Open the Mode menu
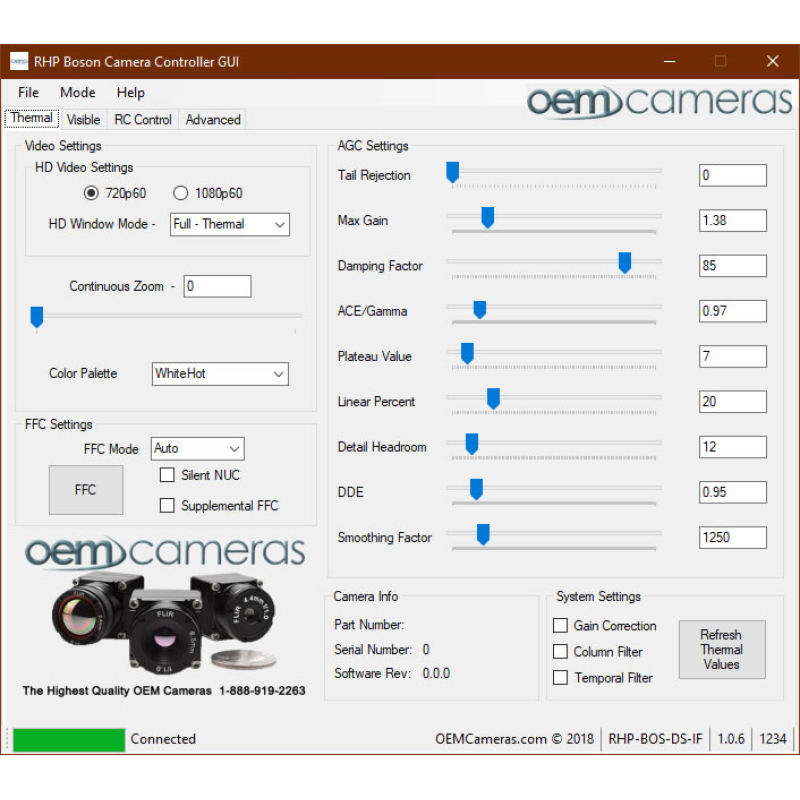Viewport: 800px width, 800px height. pyautogui.click(x=78, y=92)
